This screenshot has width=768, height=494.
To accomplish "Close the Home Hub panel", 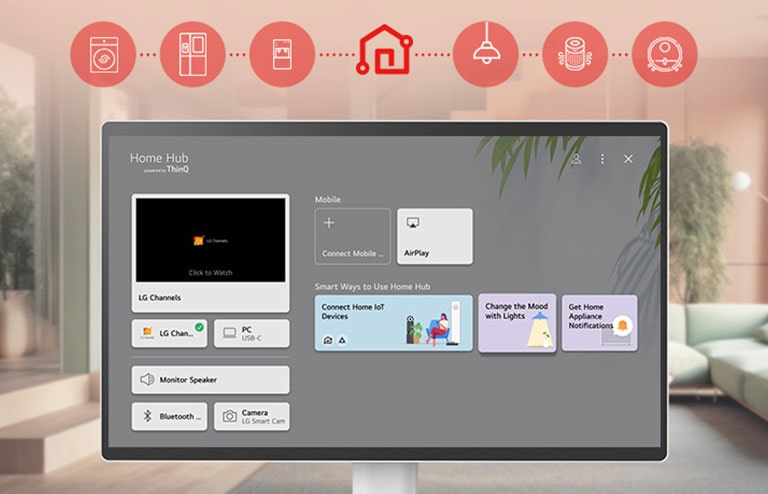I will tap(628, 159).
